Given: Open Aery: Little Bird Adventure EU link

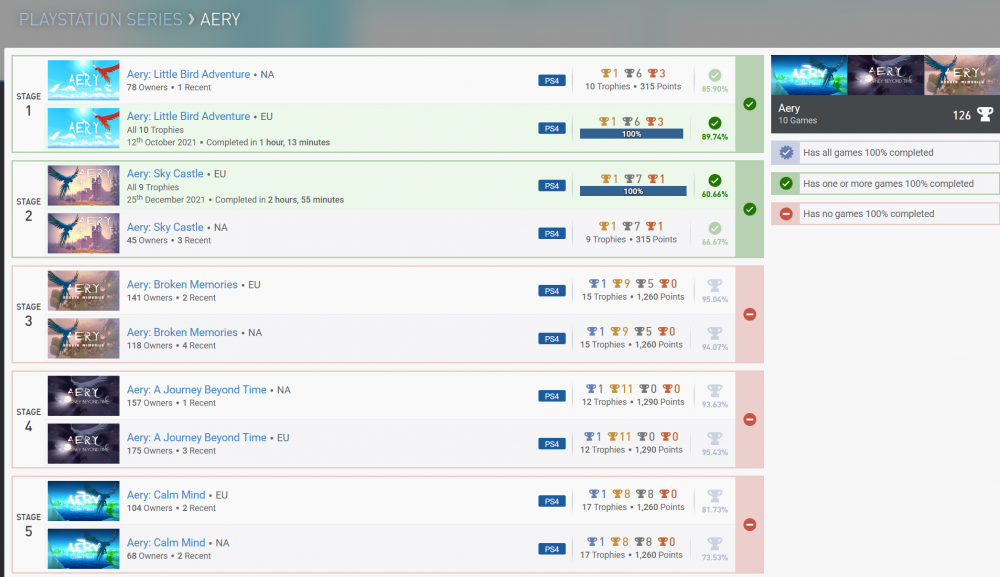Looking at the screenshot, I should [188, 116].
